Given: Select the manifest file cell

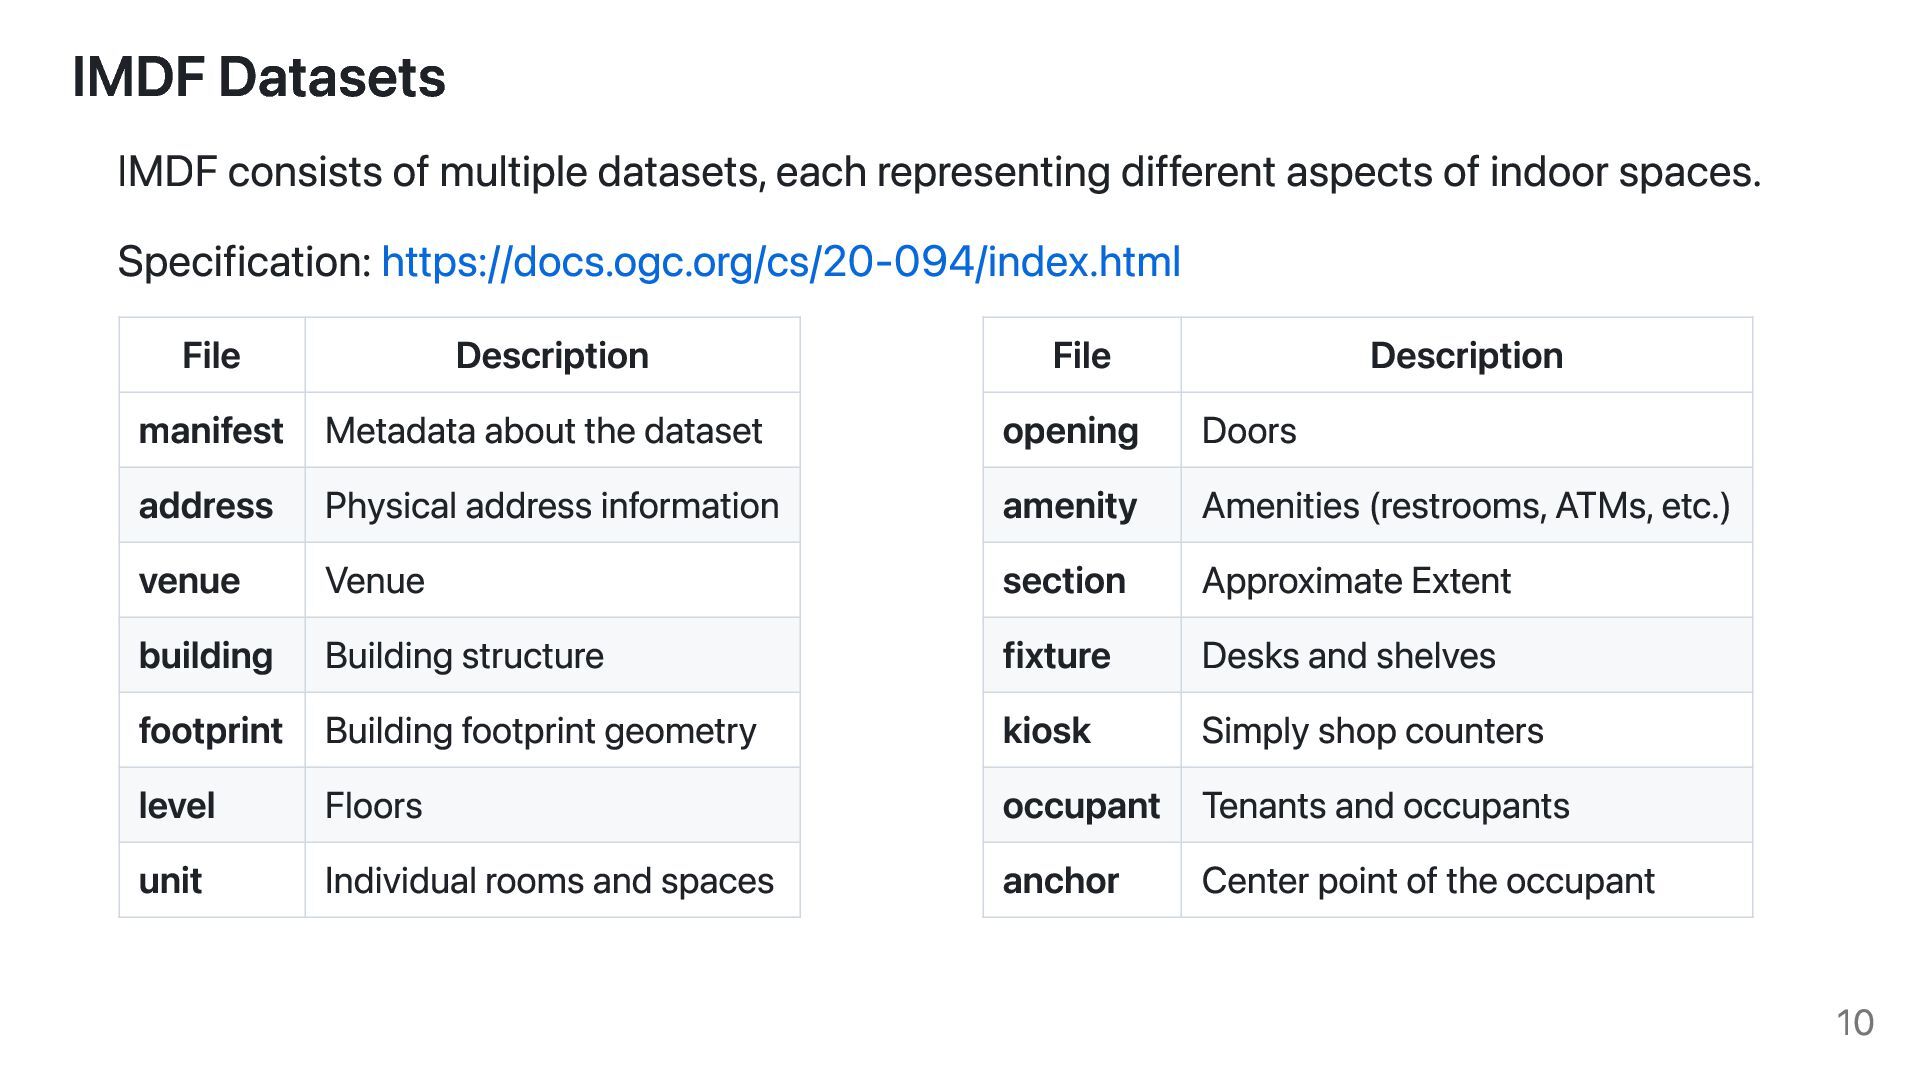Looking at the screenshot, I should point(211,431).
